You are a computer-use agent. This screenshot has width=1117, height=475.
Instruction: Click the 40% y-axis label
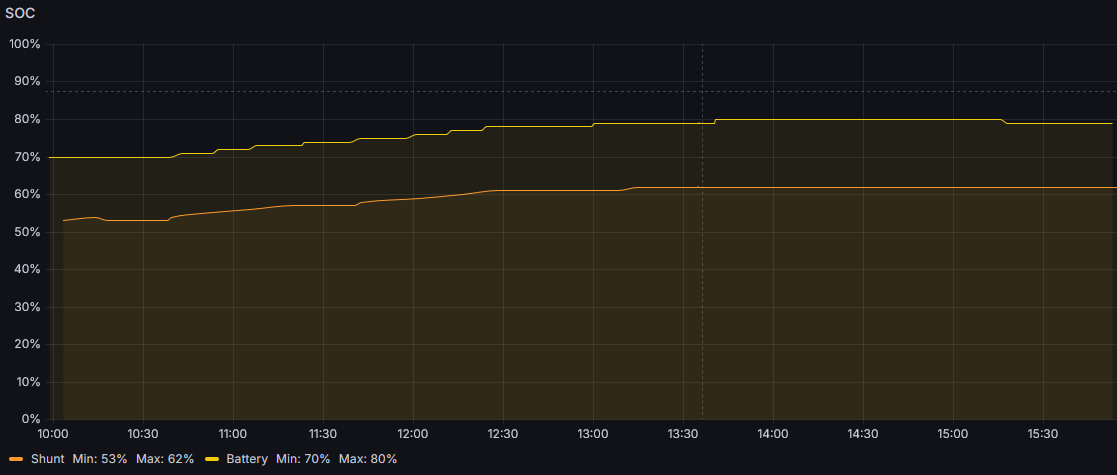pyautogui.click(x=28, y=270)
